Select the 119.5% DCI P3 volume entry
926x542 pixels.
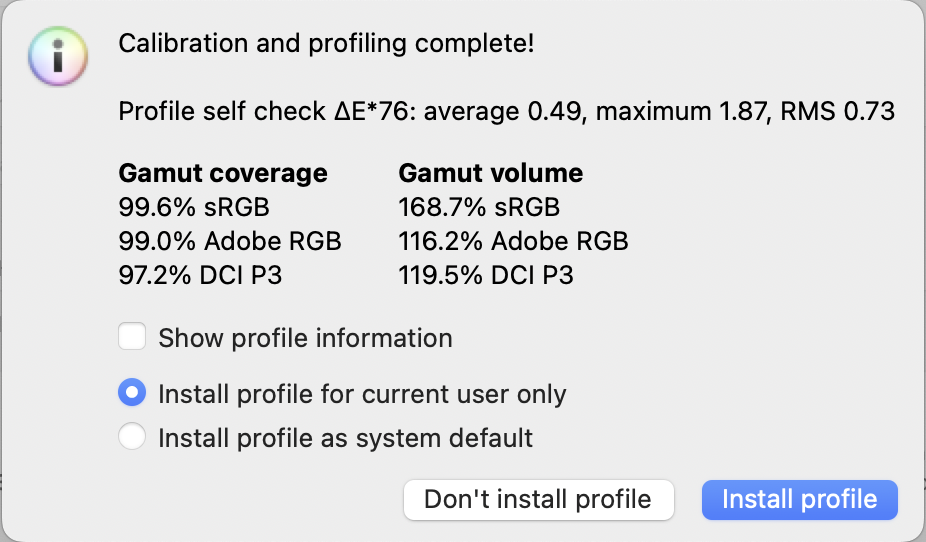tap(486, 274)
